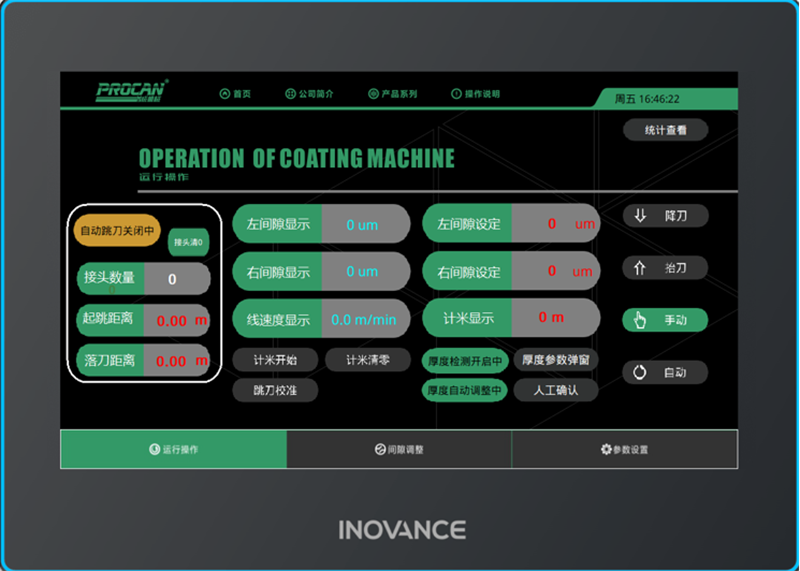Click the 左间隙设定 value field
Viewport: 800px width, 571px height.
tap(555, 224)
